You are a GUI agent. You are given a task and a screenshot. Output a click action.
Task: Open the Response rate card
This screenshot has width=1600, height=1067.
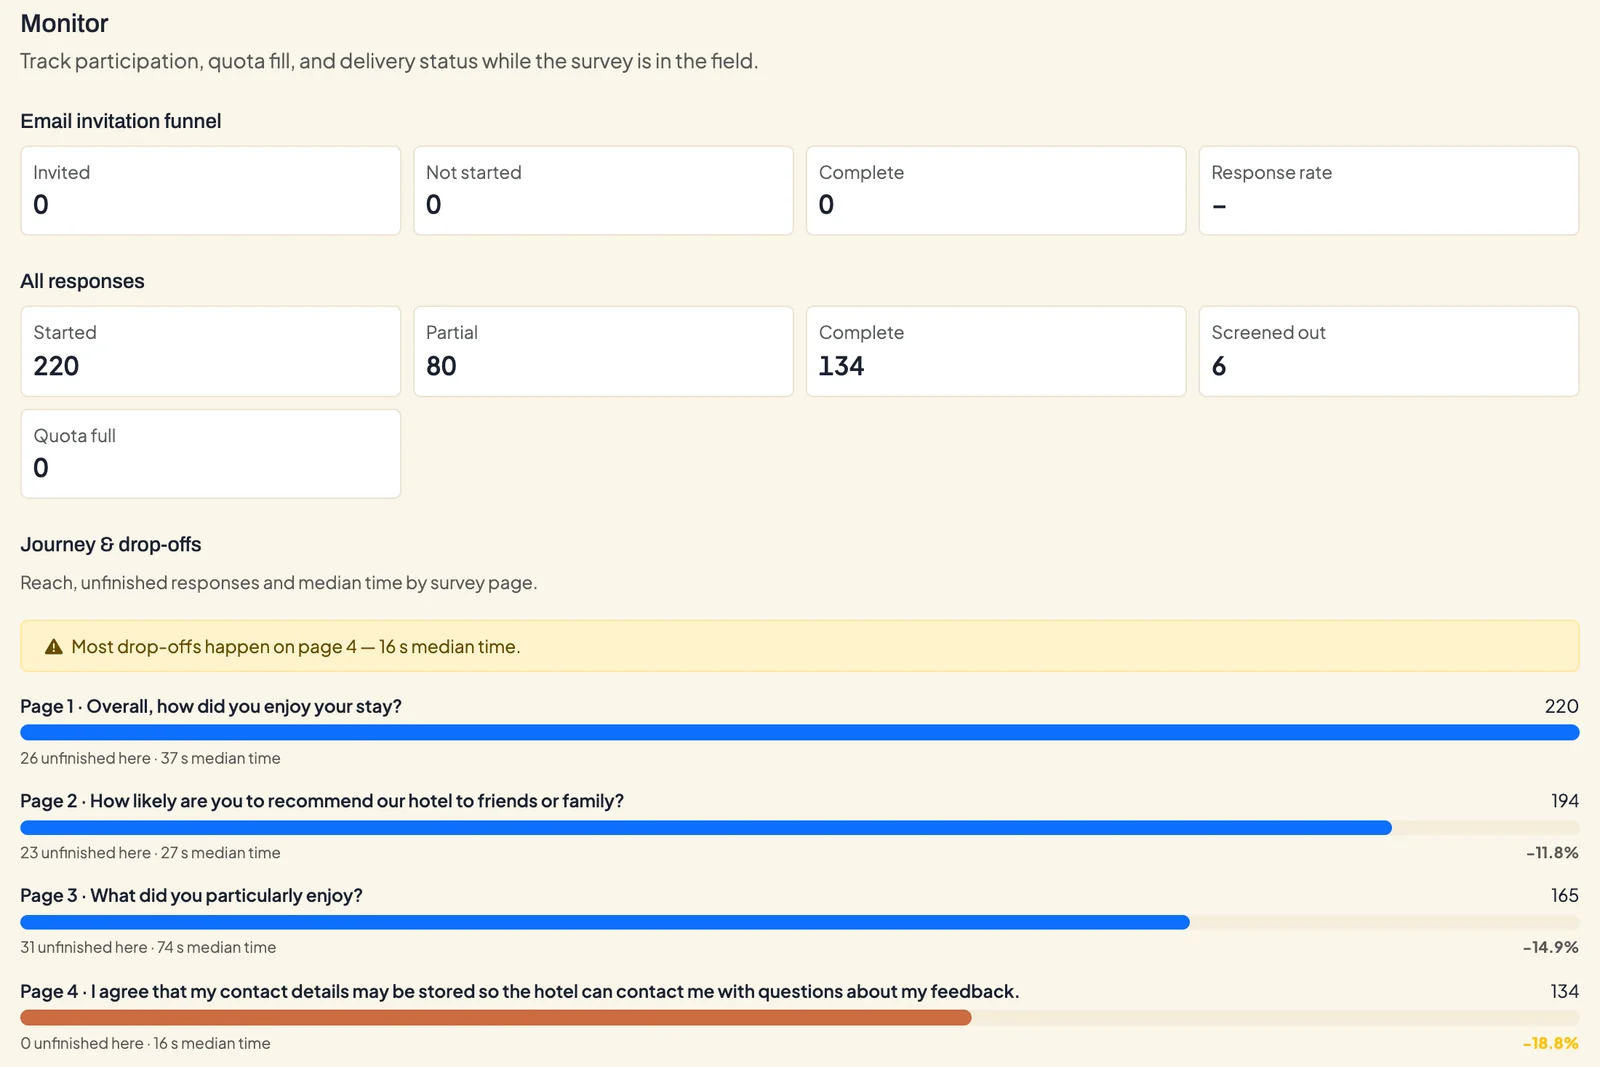pos(1389,191)
